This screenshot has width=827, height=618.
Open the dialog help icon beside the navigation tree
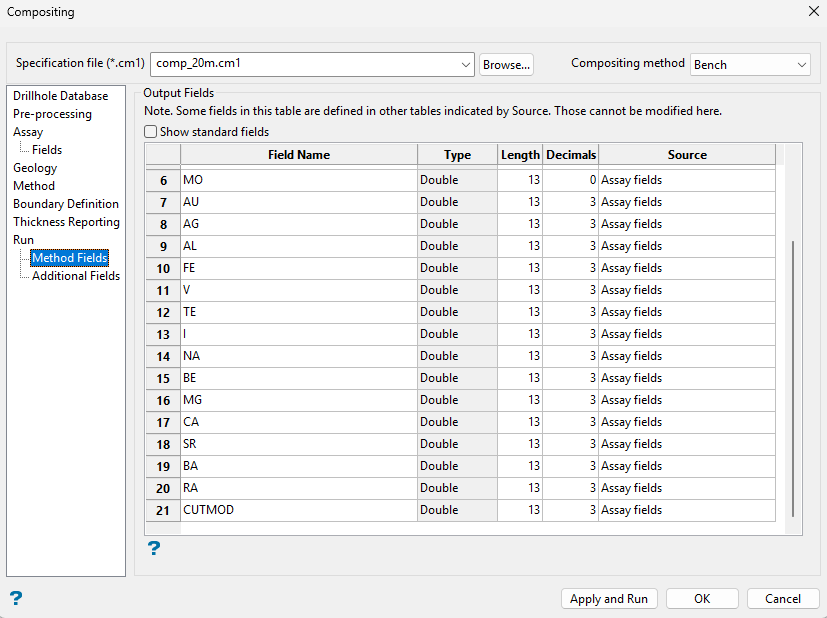16,598
